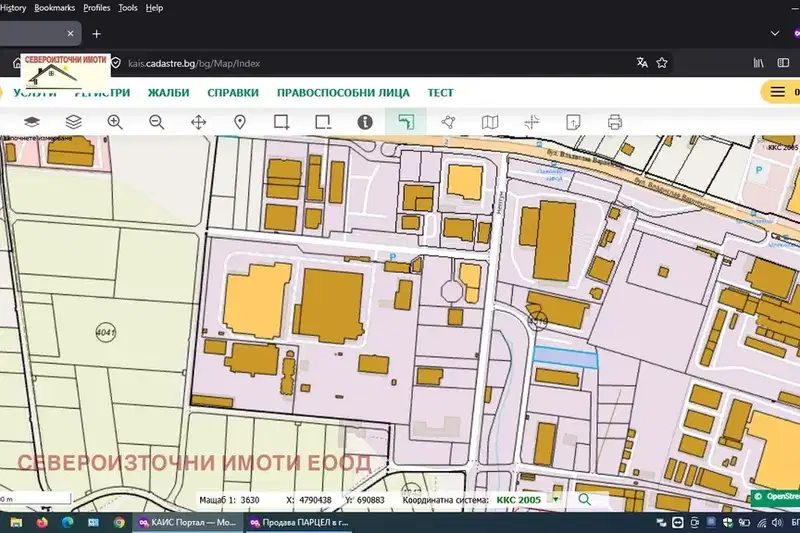800x533 pixels.
Task: Open the ТЕСТ menu item
Action: (440, 93)
